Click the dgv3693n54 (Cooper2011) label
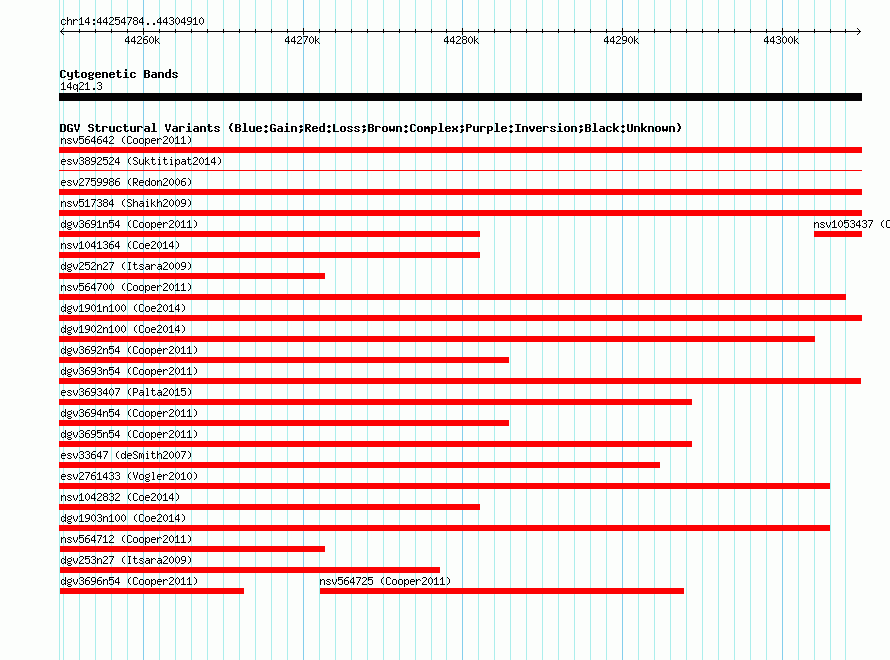890x660 pixels. [x=129, y=371]
